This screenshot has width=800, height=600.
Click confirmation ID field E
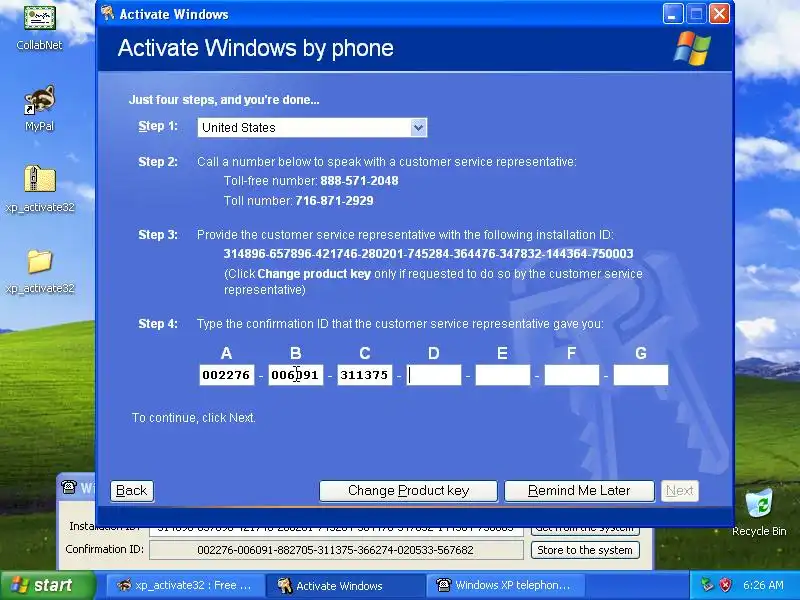click(503, 375)
